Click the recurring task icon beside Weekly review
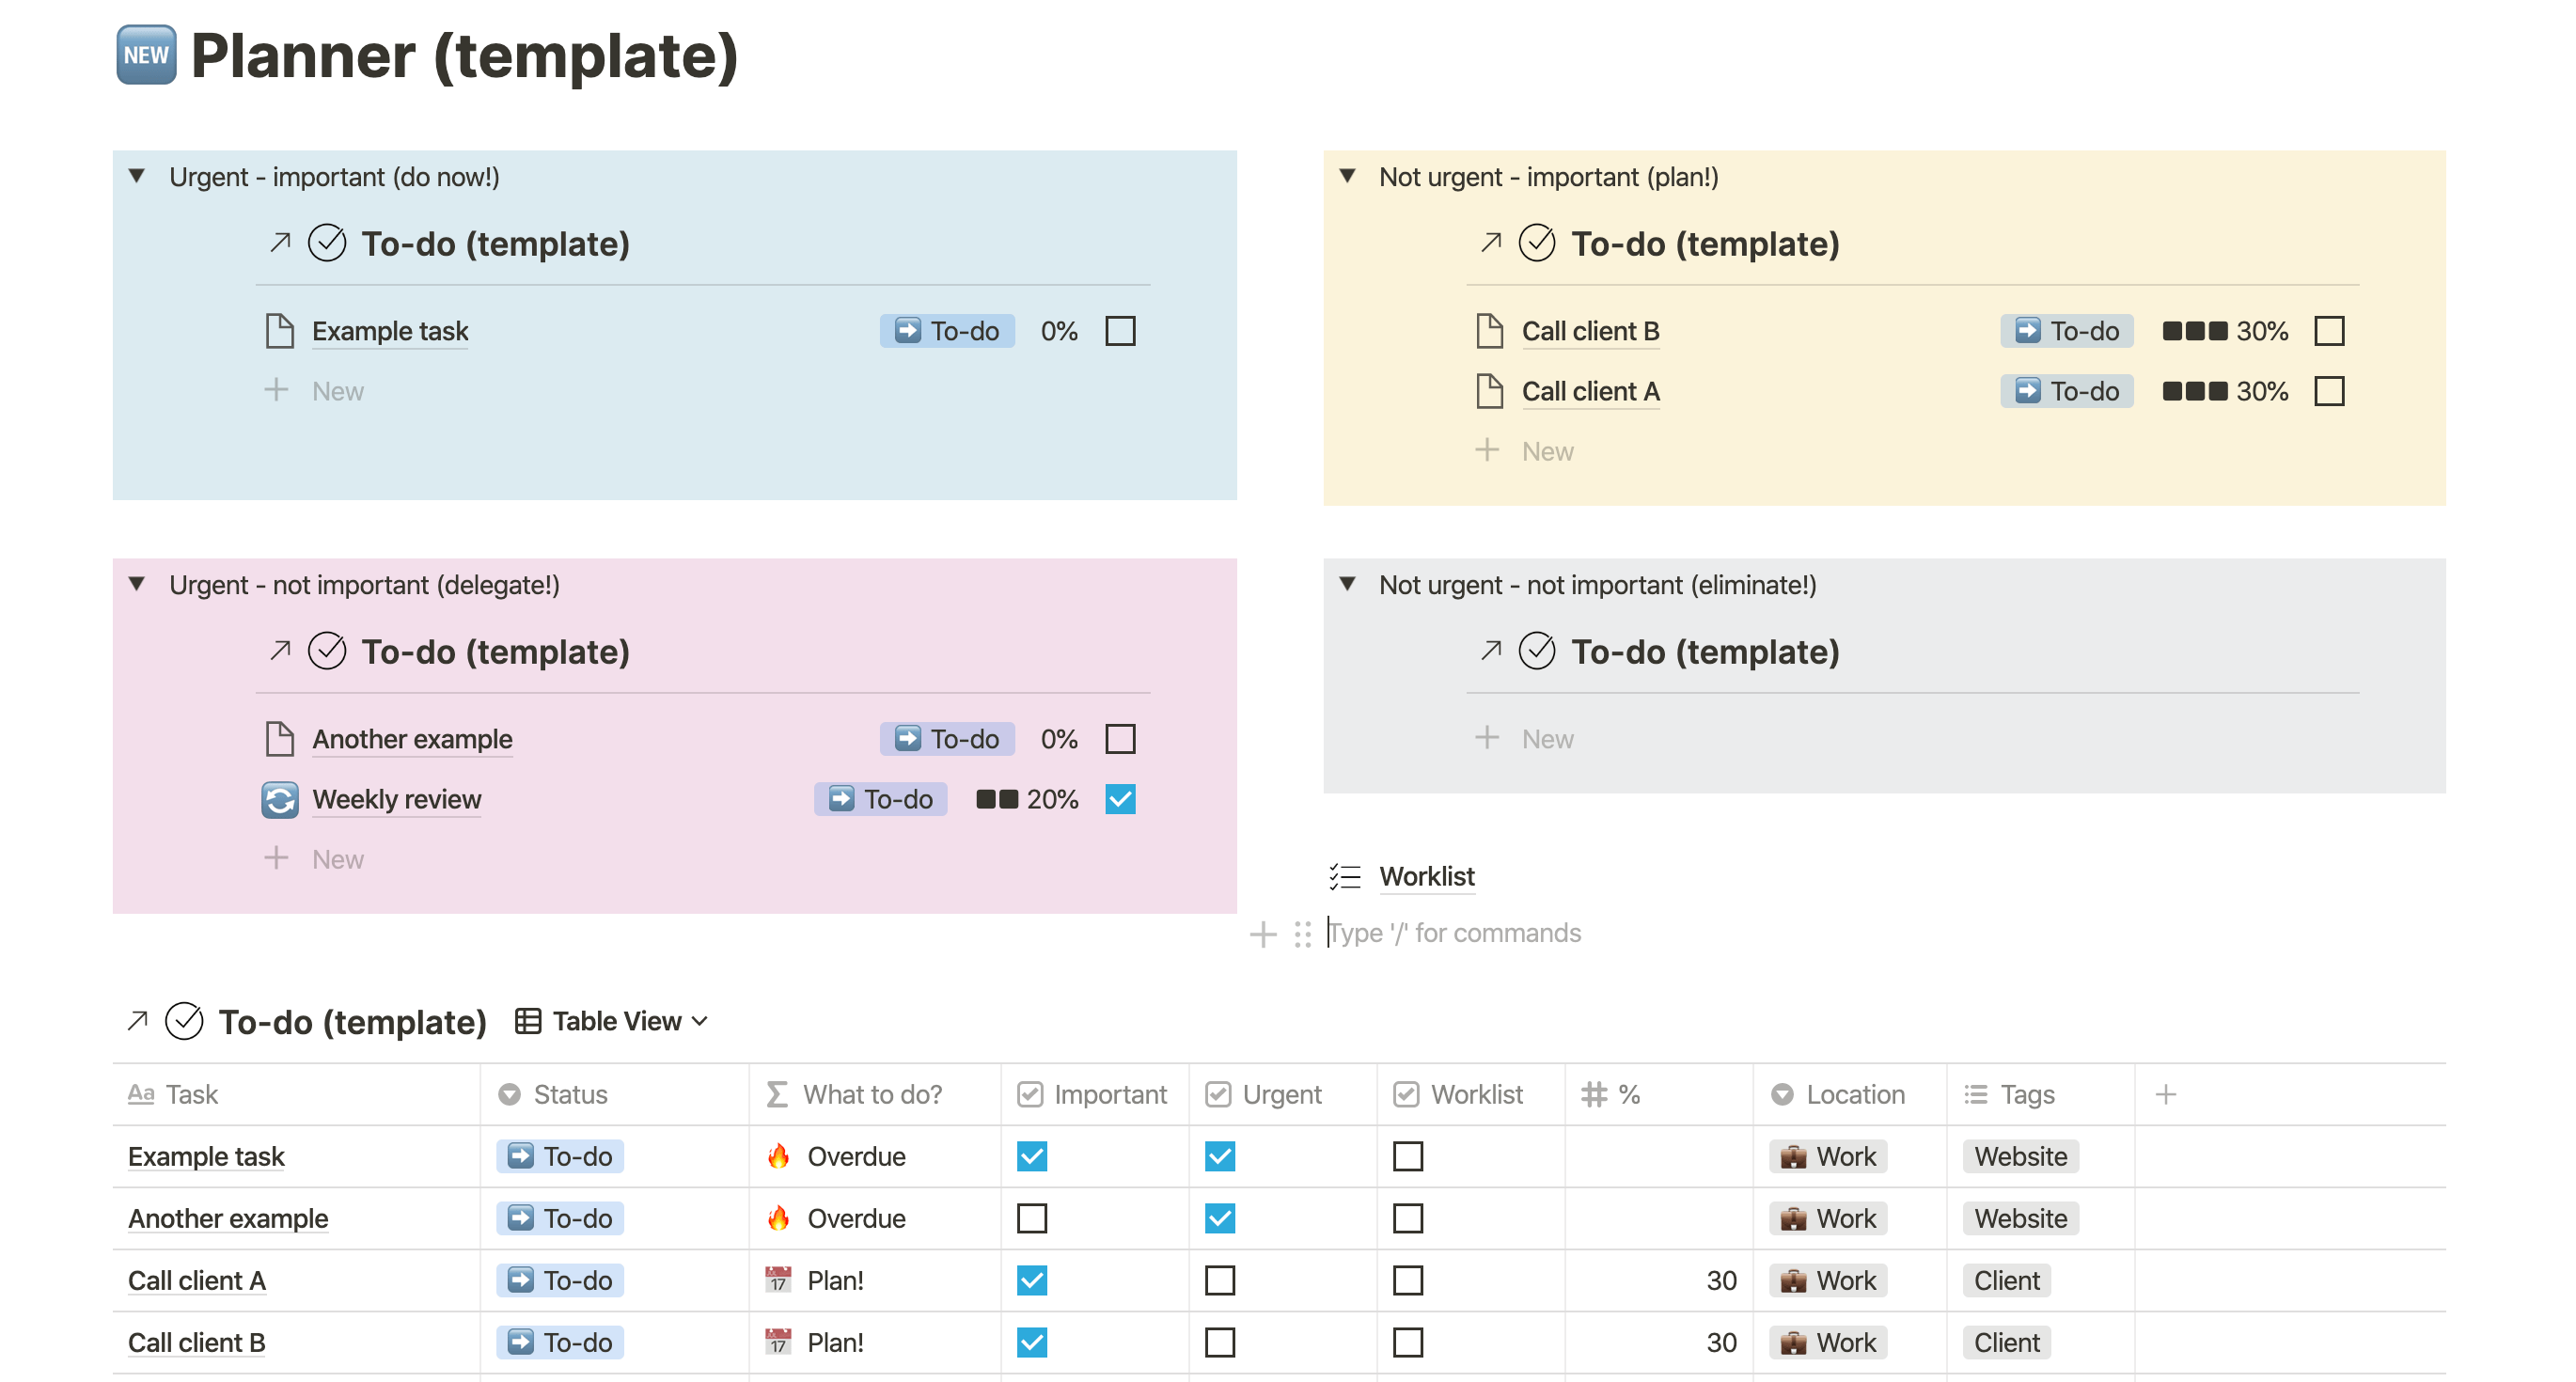Image resolution: width=2576 pixels, height=1382 pixels. click(x=280, y=800)
